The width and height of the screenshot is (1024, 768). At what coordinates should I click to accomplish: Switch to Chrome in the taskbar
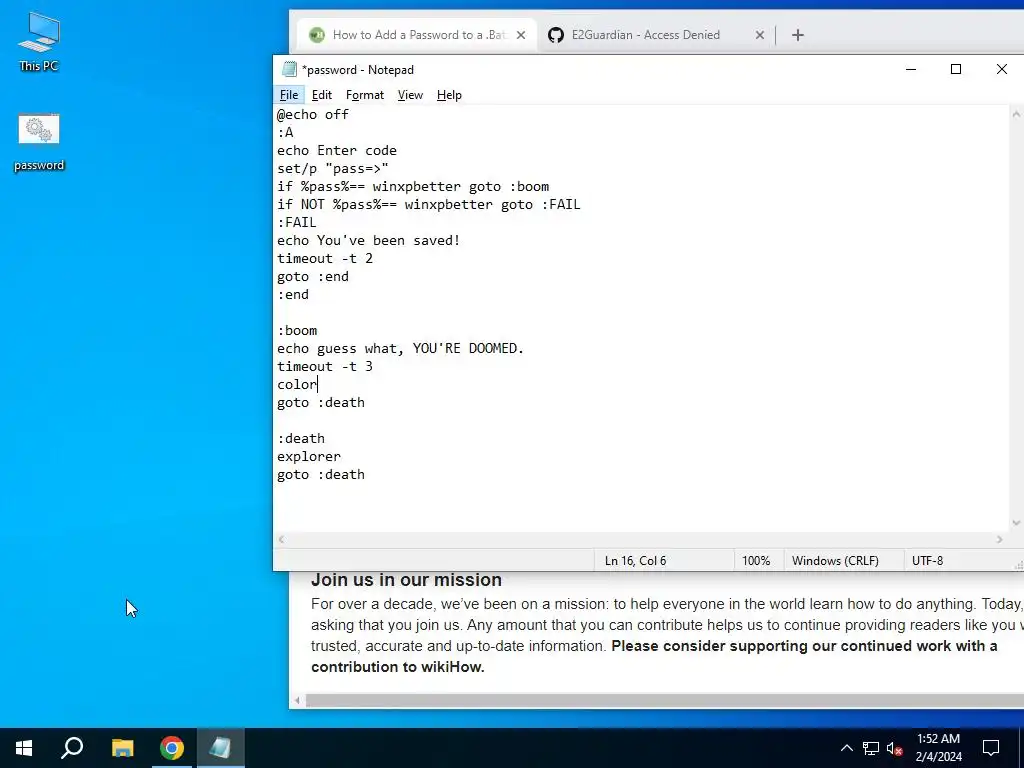click(x=172, y=748)
